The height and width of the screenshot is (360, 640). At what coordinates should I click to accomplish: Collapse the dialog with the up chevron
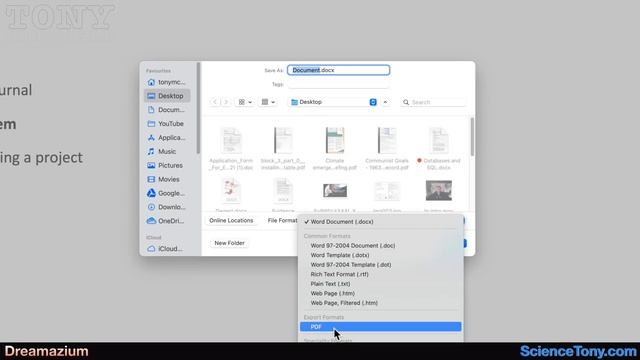pyautogui.click(x=385, y=102)
